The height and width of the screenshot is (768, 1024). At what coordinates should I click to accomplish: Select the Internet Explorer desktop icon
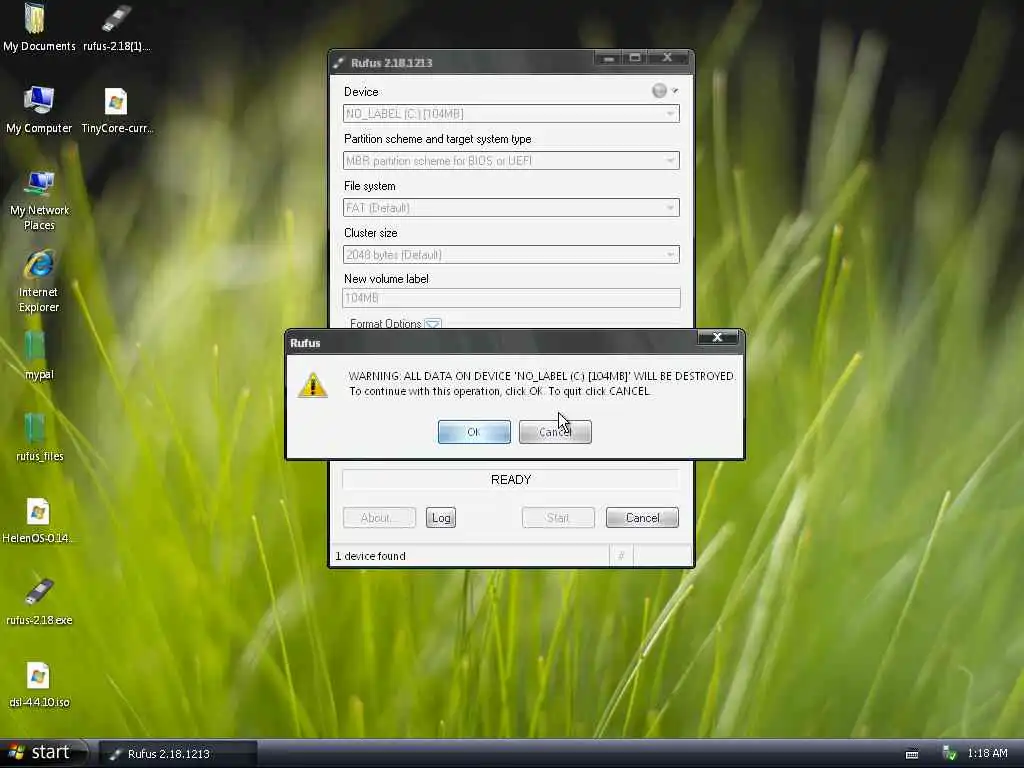[x=39, y=281]
